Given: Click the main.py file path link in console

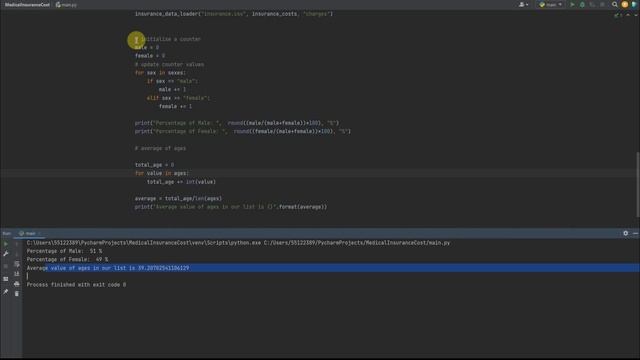Looking at the screenshot, I should pyautogui.click(x=357, y=243).
